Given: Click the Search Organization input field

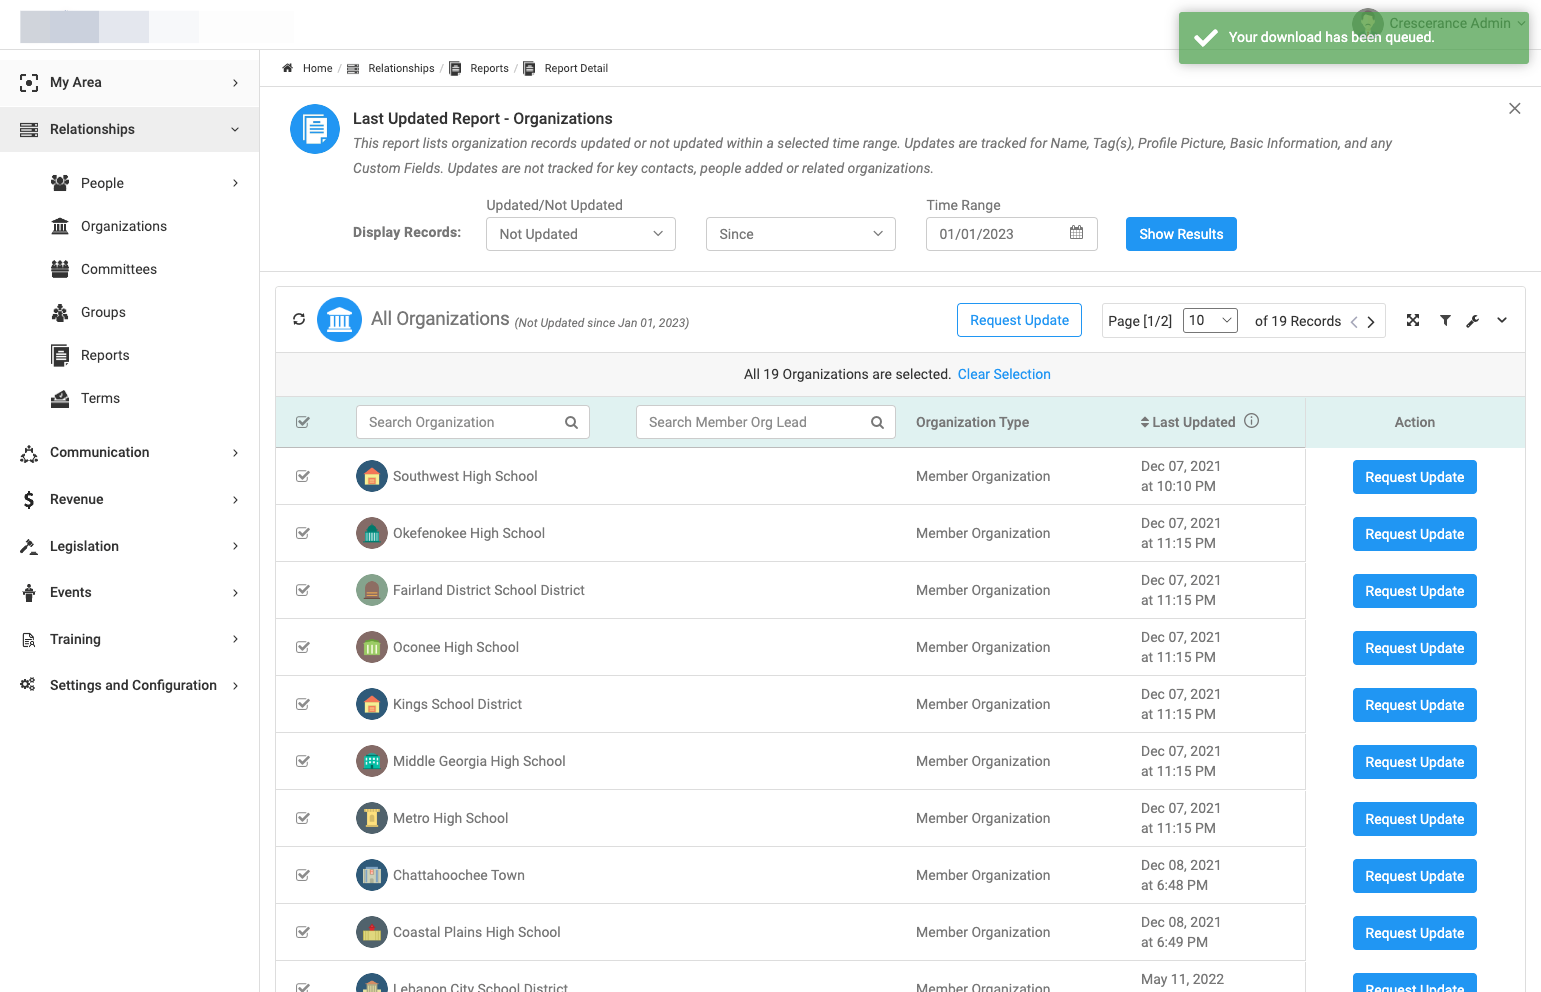Looking at the screenshot, I should (x=473, y=422).
